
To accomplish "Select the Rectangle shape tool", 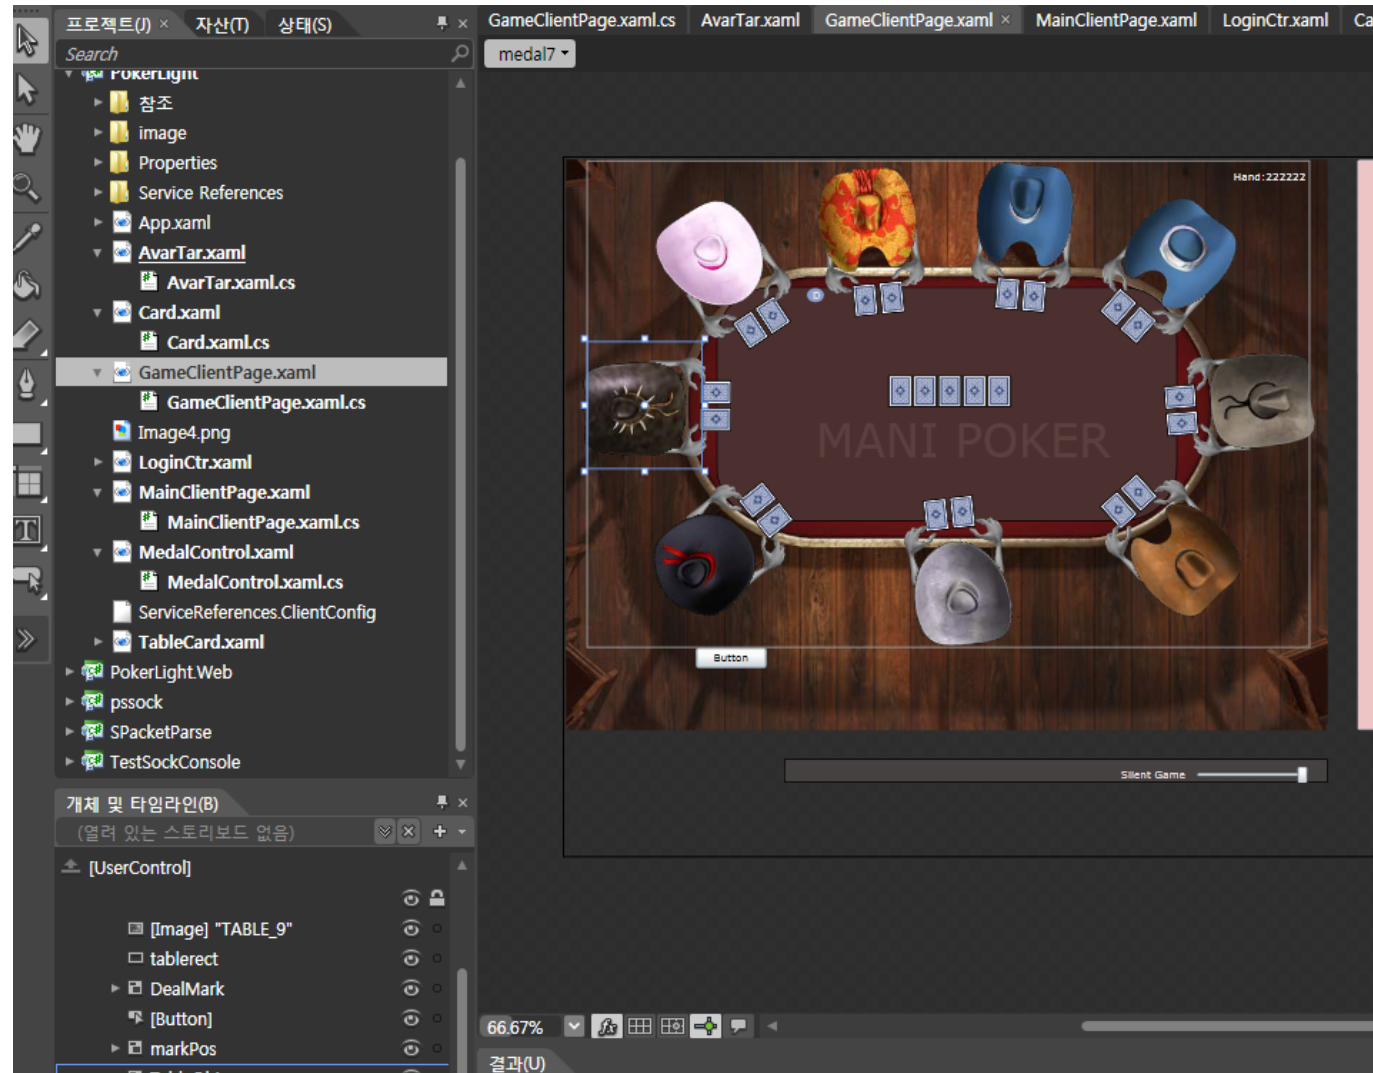I will (x=27, y=433).
